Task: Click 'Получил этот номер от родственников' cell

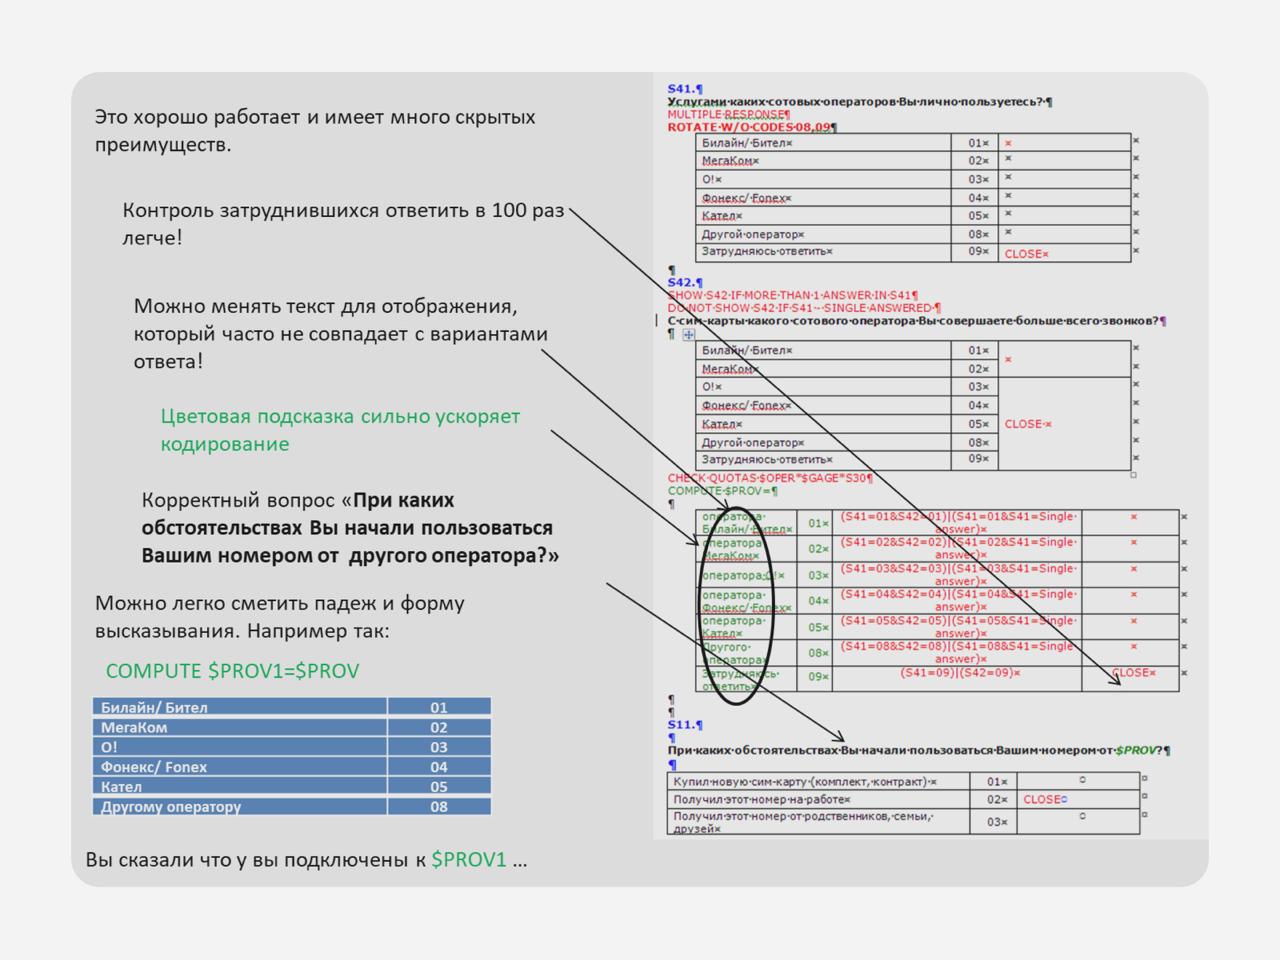Action: [819, 822]
